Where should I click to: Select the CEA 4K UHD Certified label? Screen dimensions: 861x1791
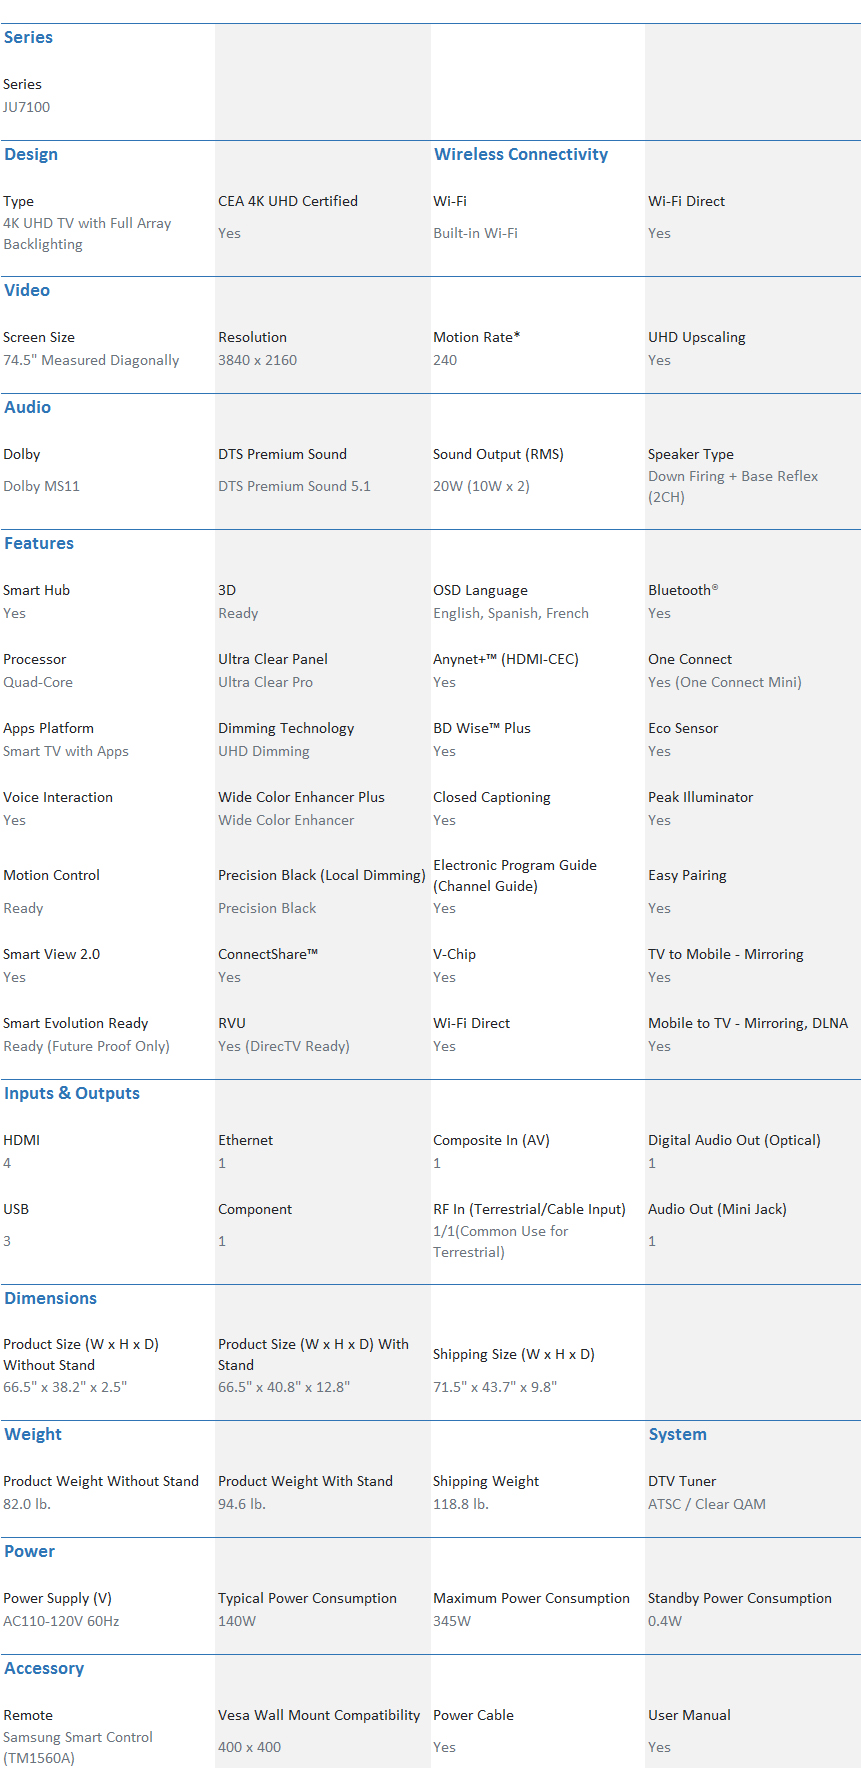click(x=288, y=201)
